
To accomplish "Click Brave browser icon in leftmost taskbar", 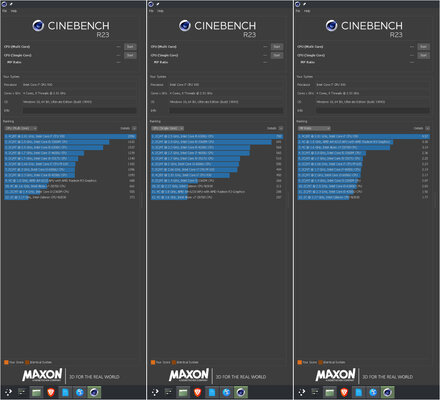I will [51, 392].
